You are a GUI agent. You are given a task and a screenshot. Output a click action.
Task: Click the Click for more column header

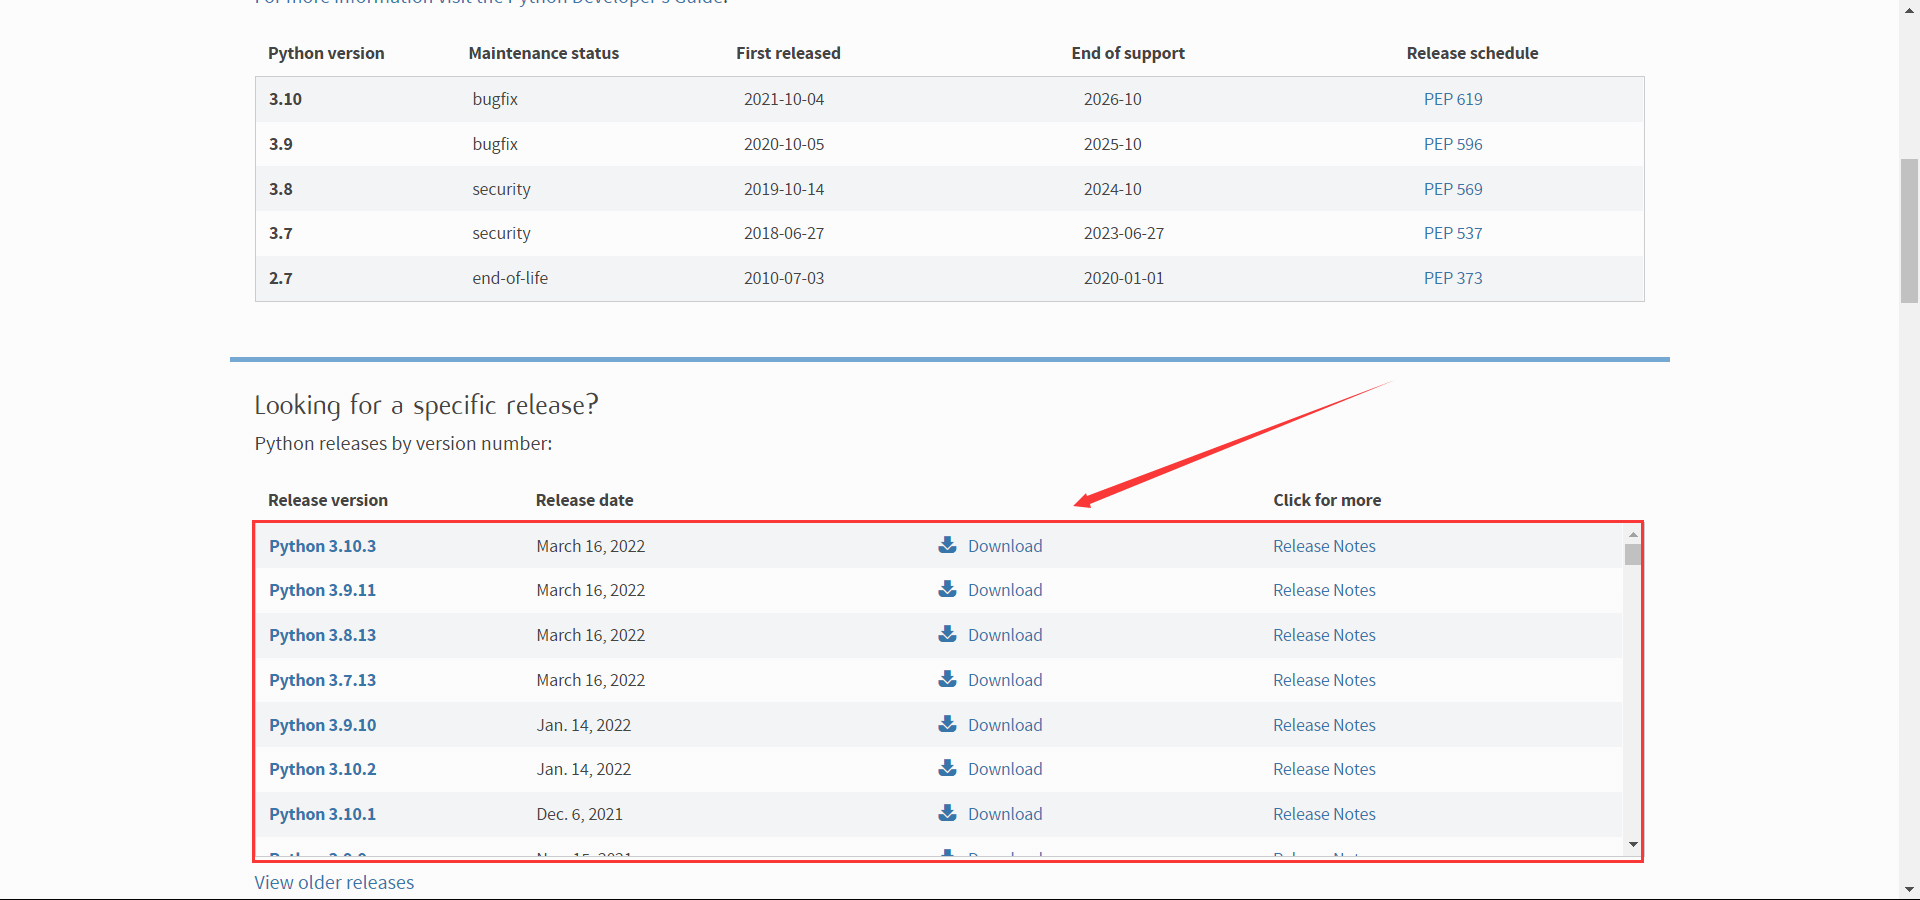point(1327,500)
